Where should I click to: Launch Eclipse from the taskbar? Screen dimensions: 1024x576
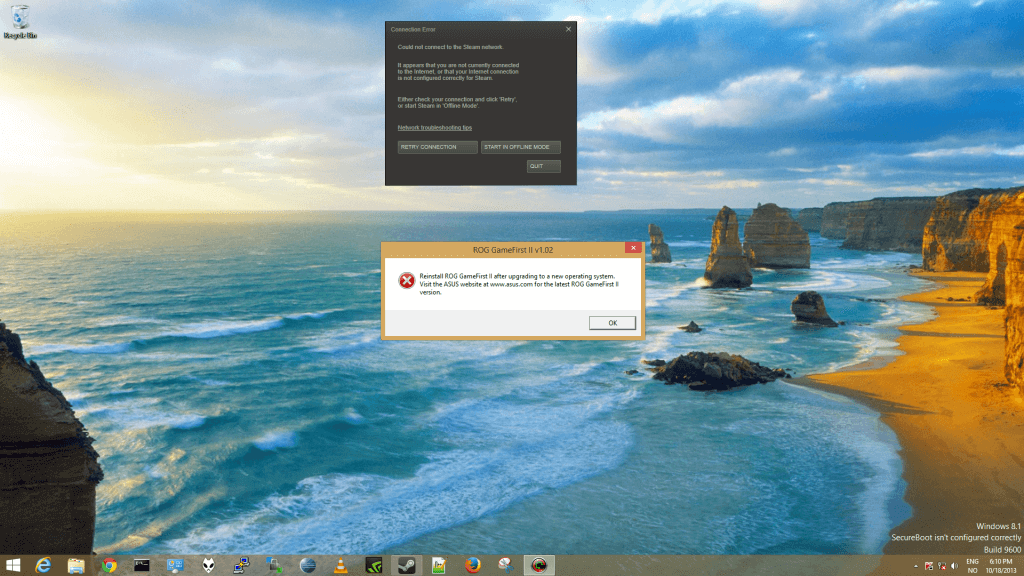(308, 566)
